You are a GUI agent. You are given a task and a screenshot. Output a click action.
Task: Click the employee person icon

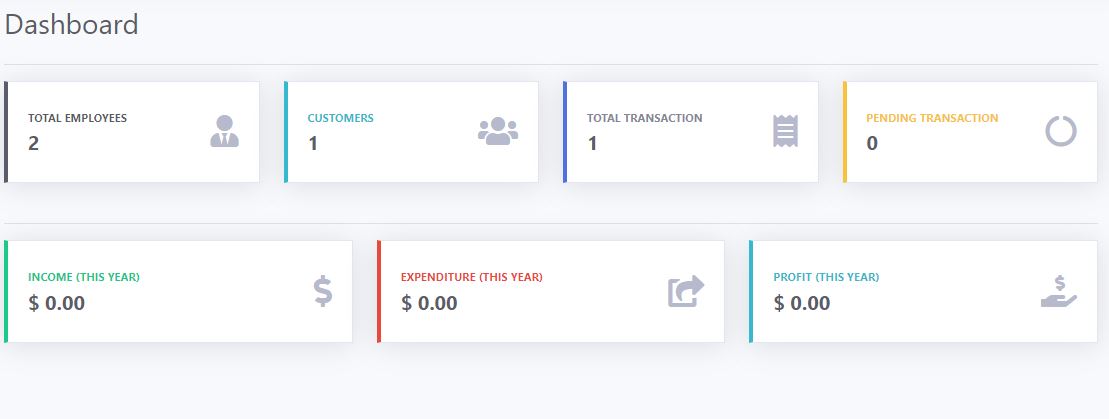click(225, 131)
